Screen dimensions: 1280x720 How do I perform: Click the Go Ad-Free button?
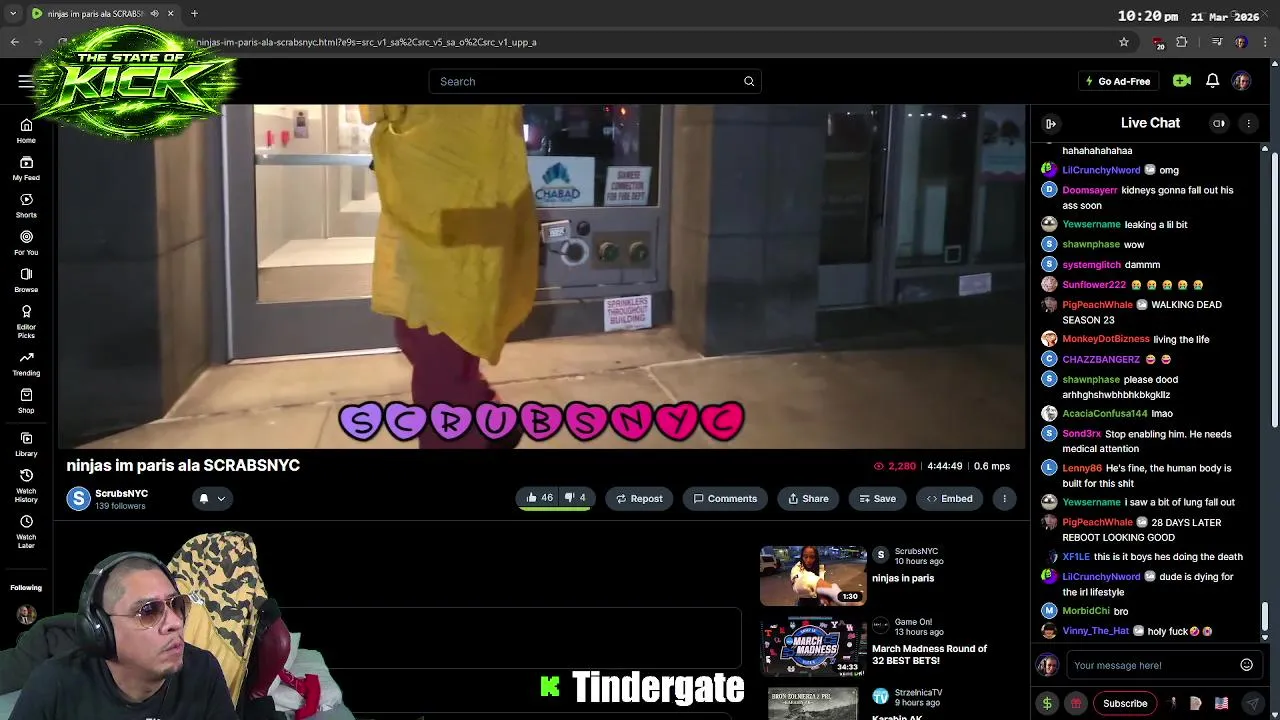point(1117,81)
